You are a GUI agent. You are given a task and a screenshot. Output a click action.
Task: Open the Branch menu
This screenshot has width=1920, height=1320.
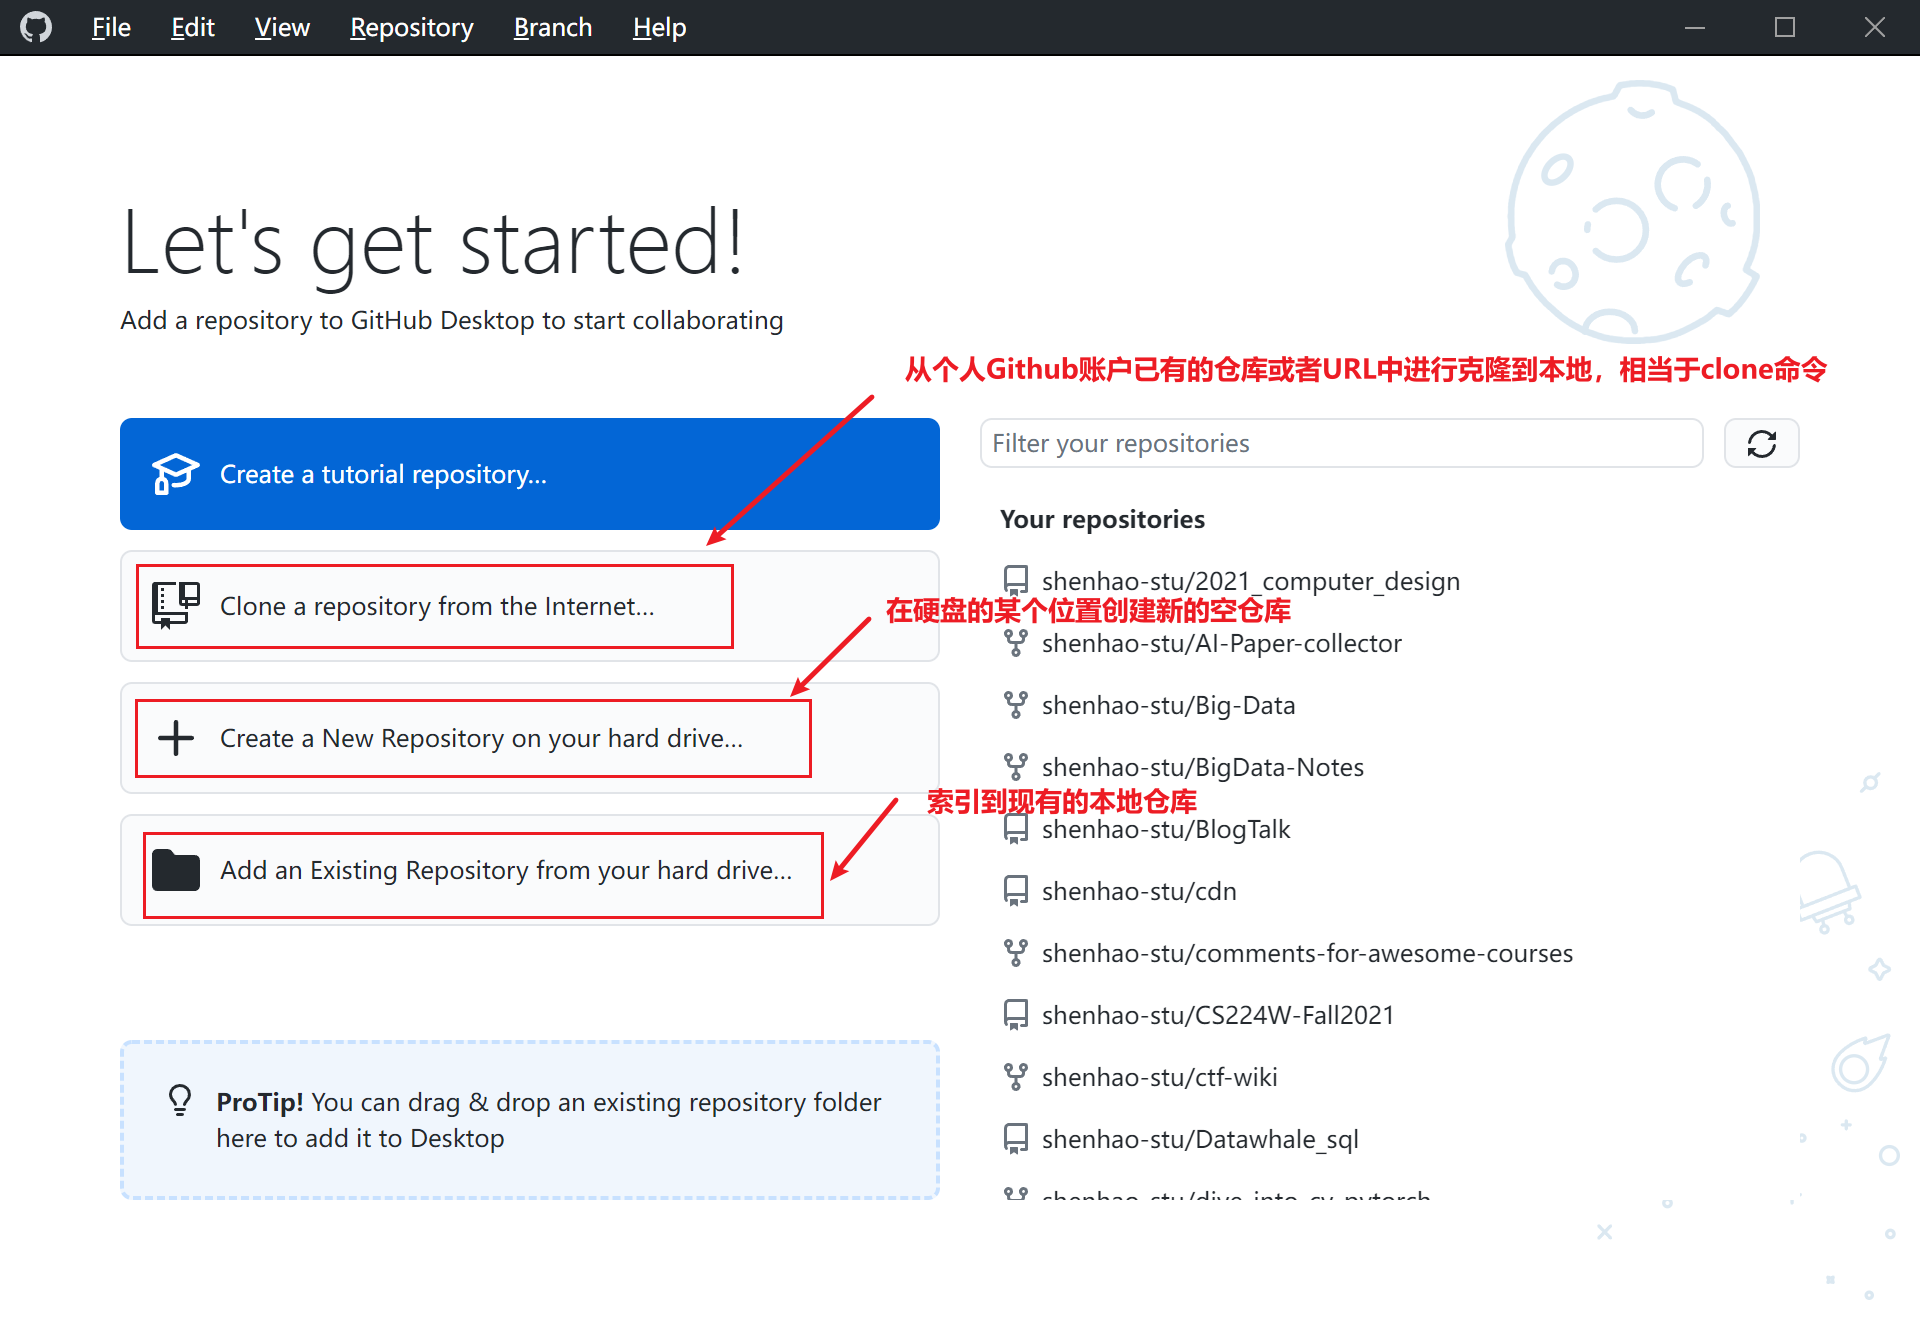pos(552,27)
